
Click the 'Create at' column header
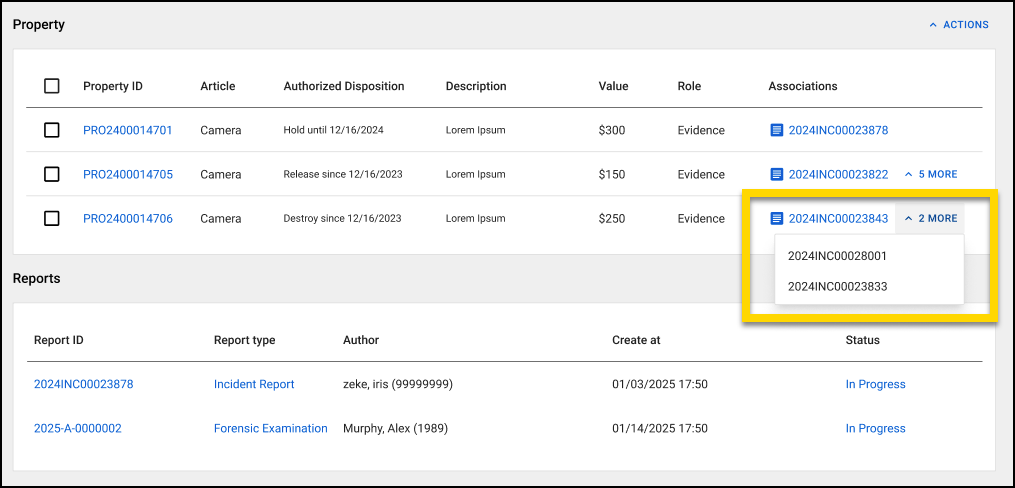coord(636,340)
